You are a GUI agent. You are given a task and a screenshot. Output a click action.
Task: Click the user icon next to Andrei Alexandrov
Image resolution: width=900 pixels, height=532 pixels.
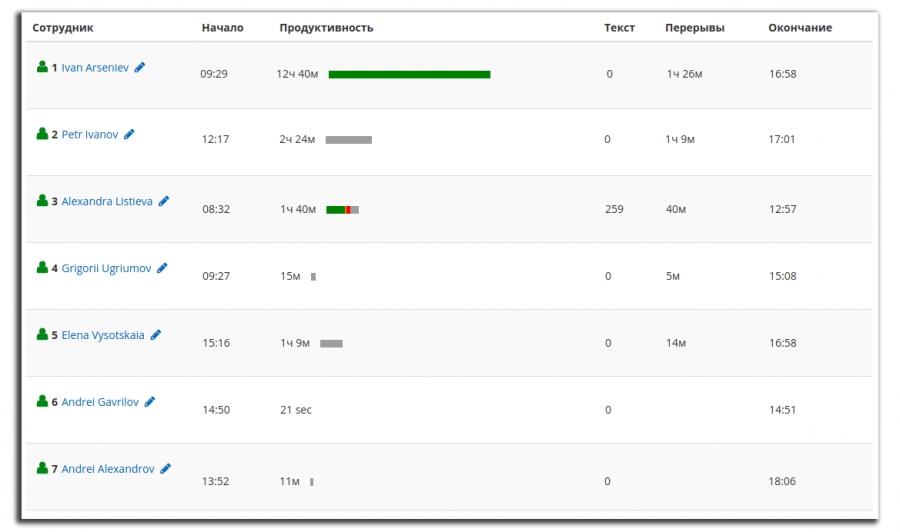(x=42, y=468)
